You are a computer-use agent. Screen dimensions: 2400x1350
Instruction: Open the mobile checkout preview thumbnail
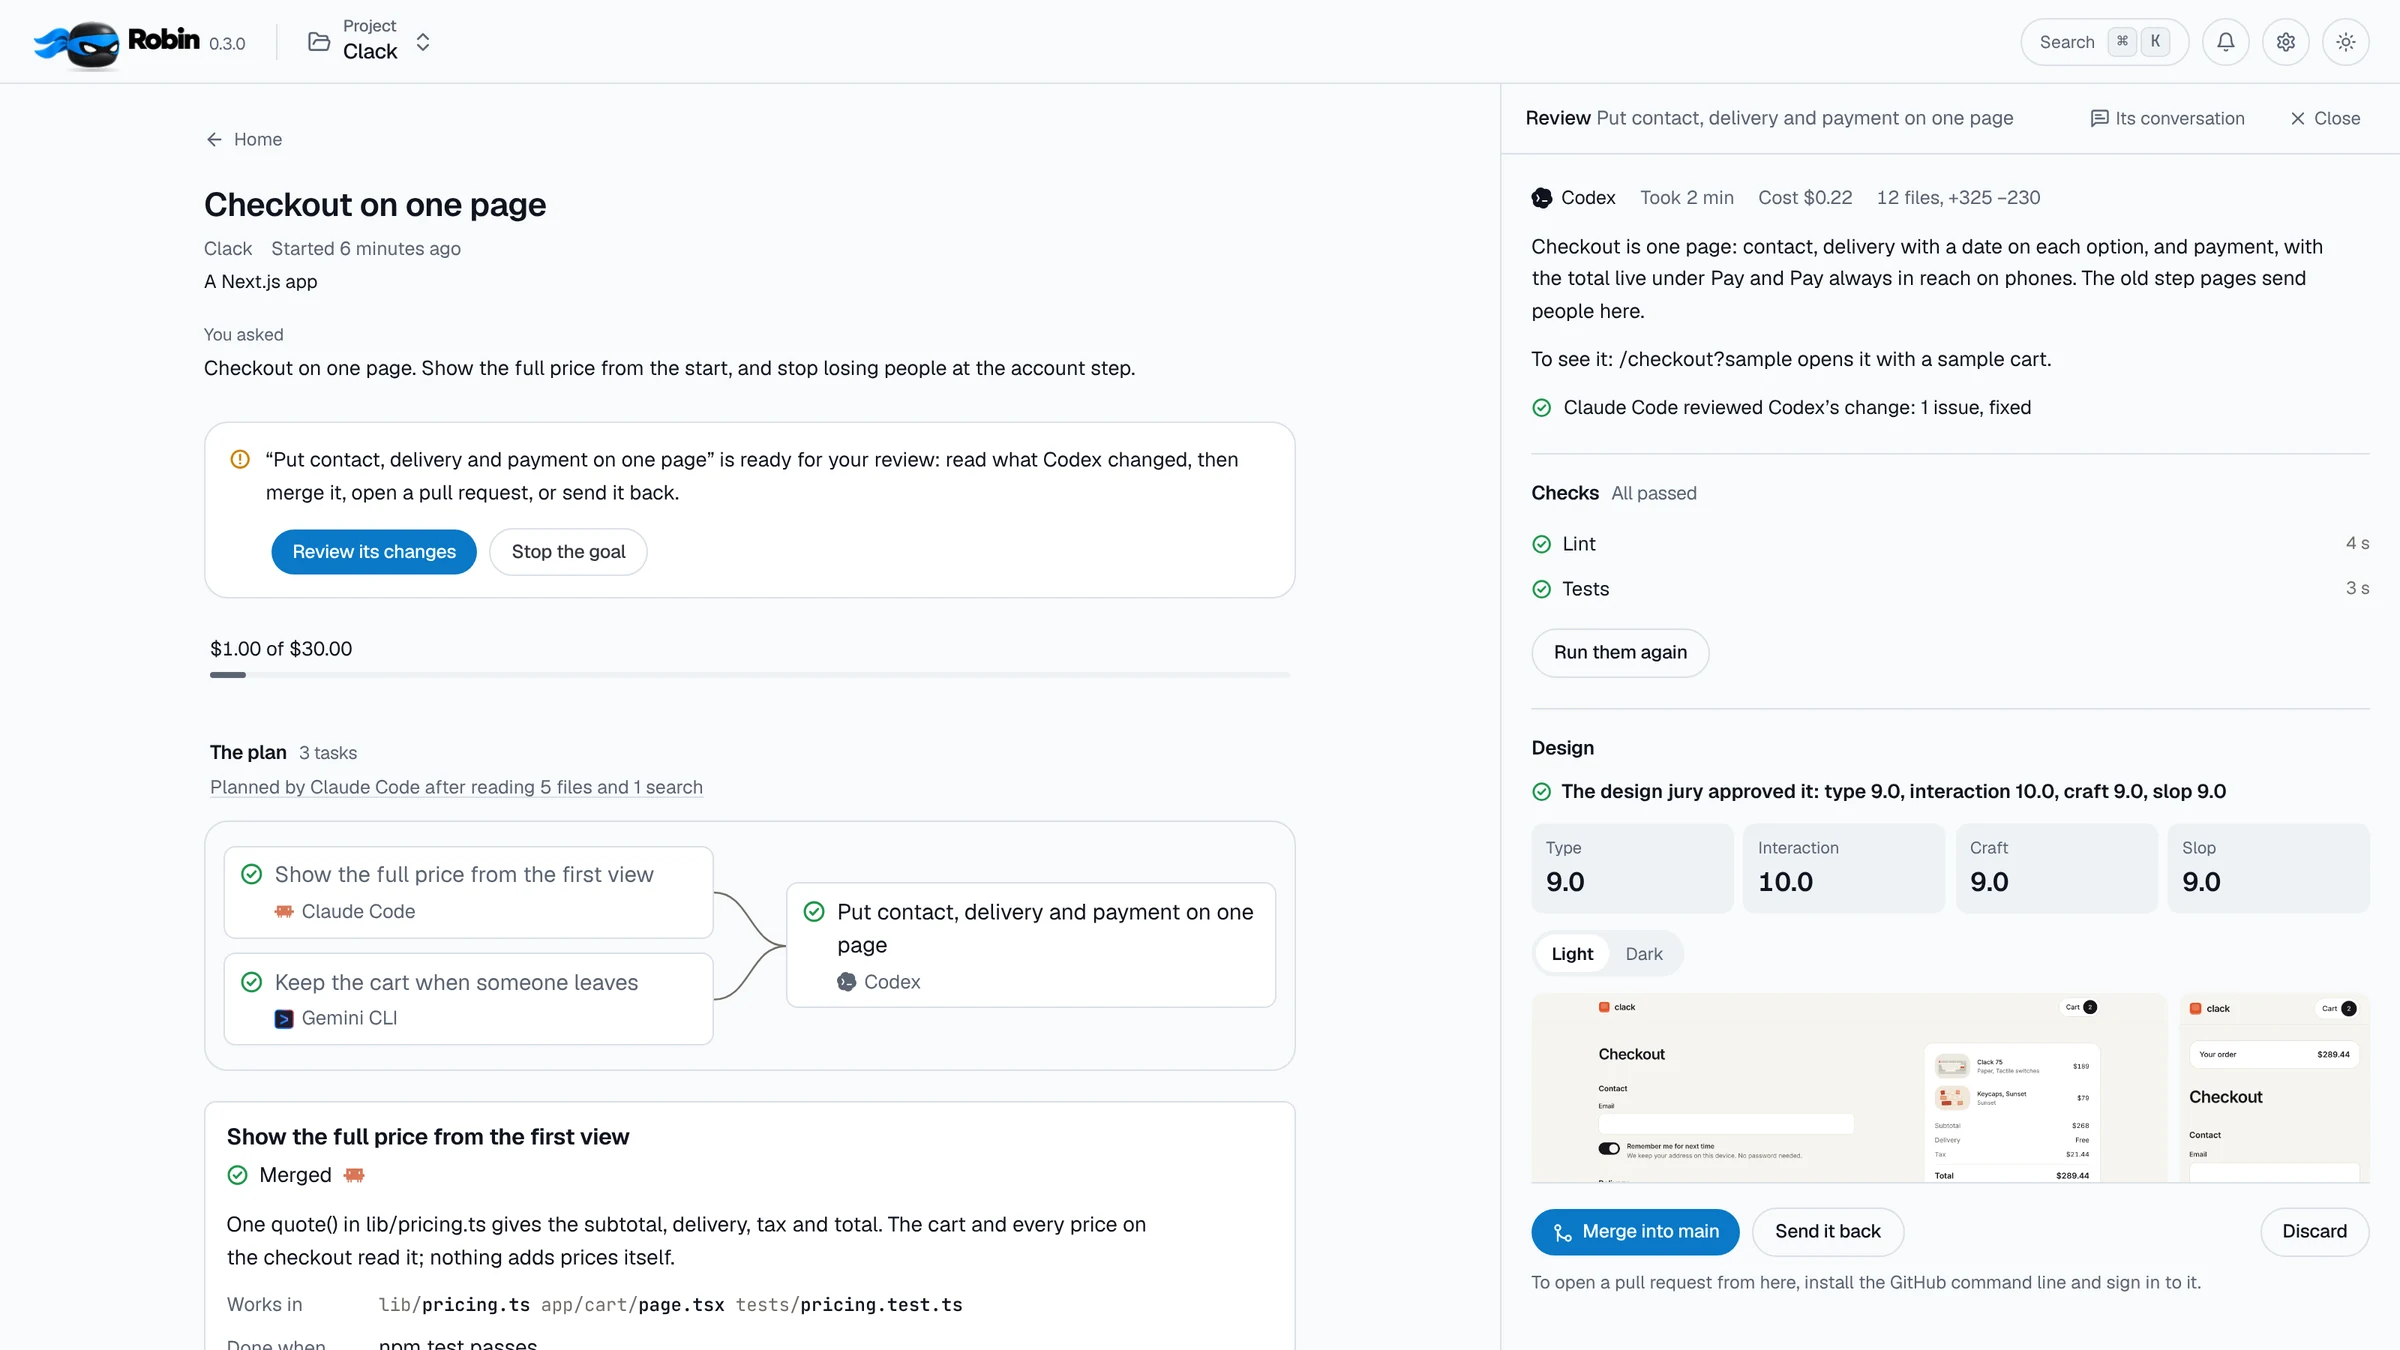pos(2274,1088)
